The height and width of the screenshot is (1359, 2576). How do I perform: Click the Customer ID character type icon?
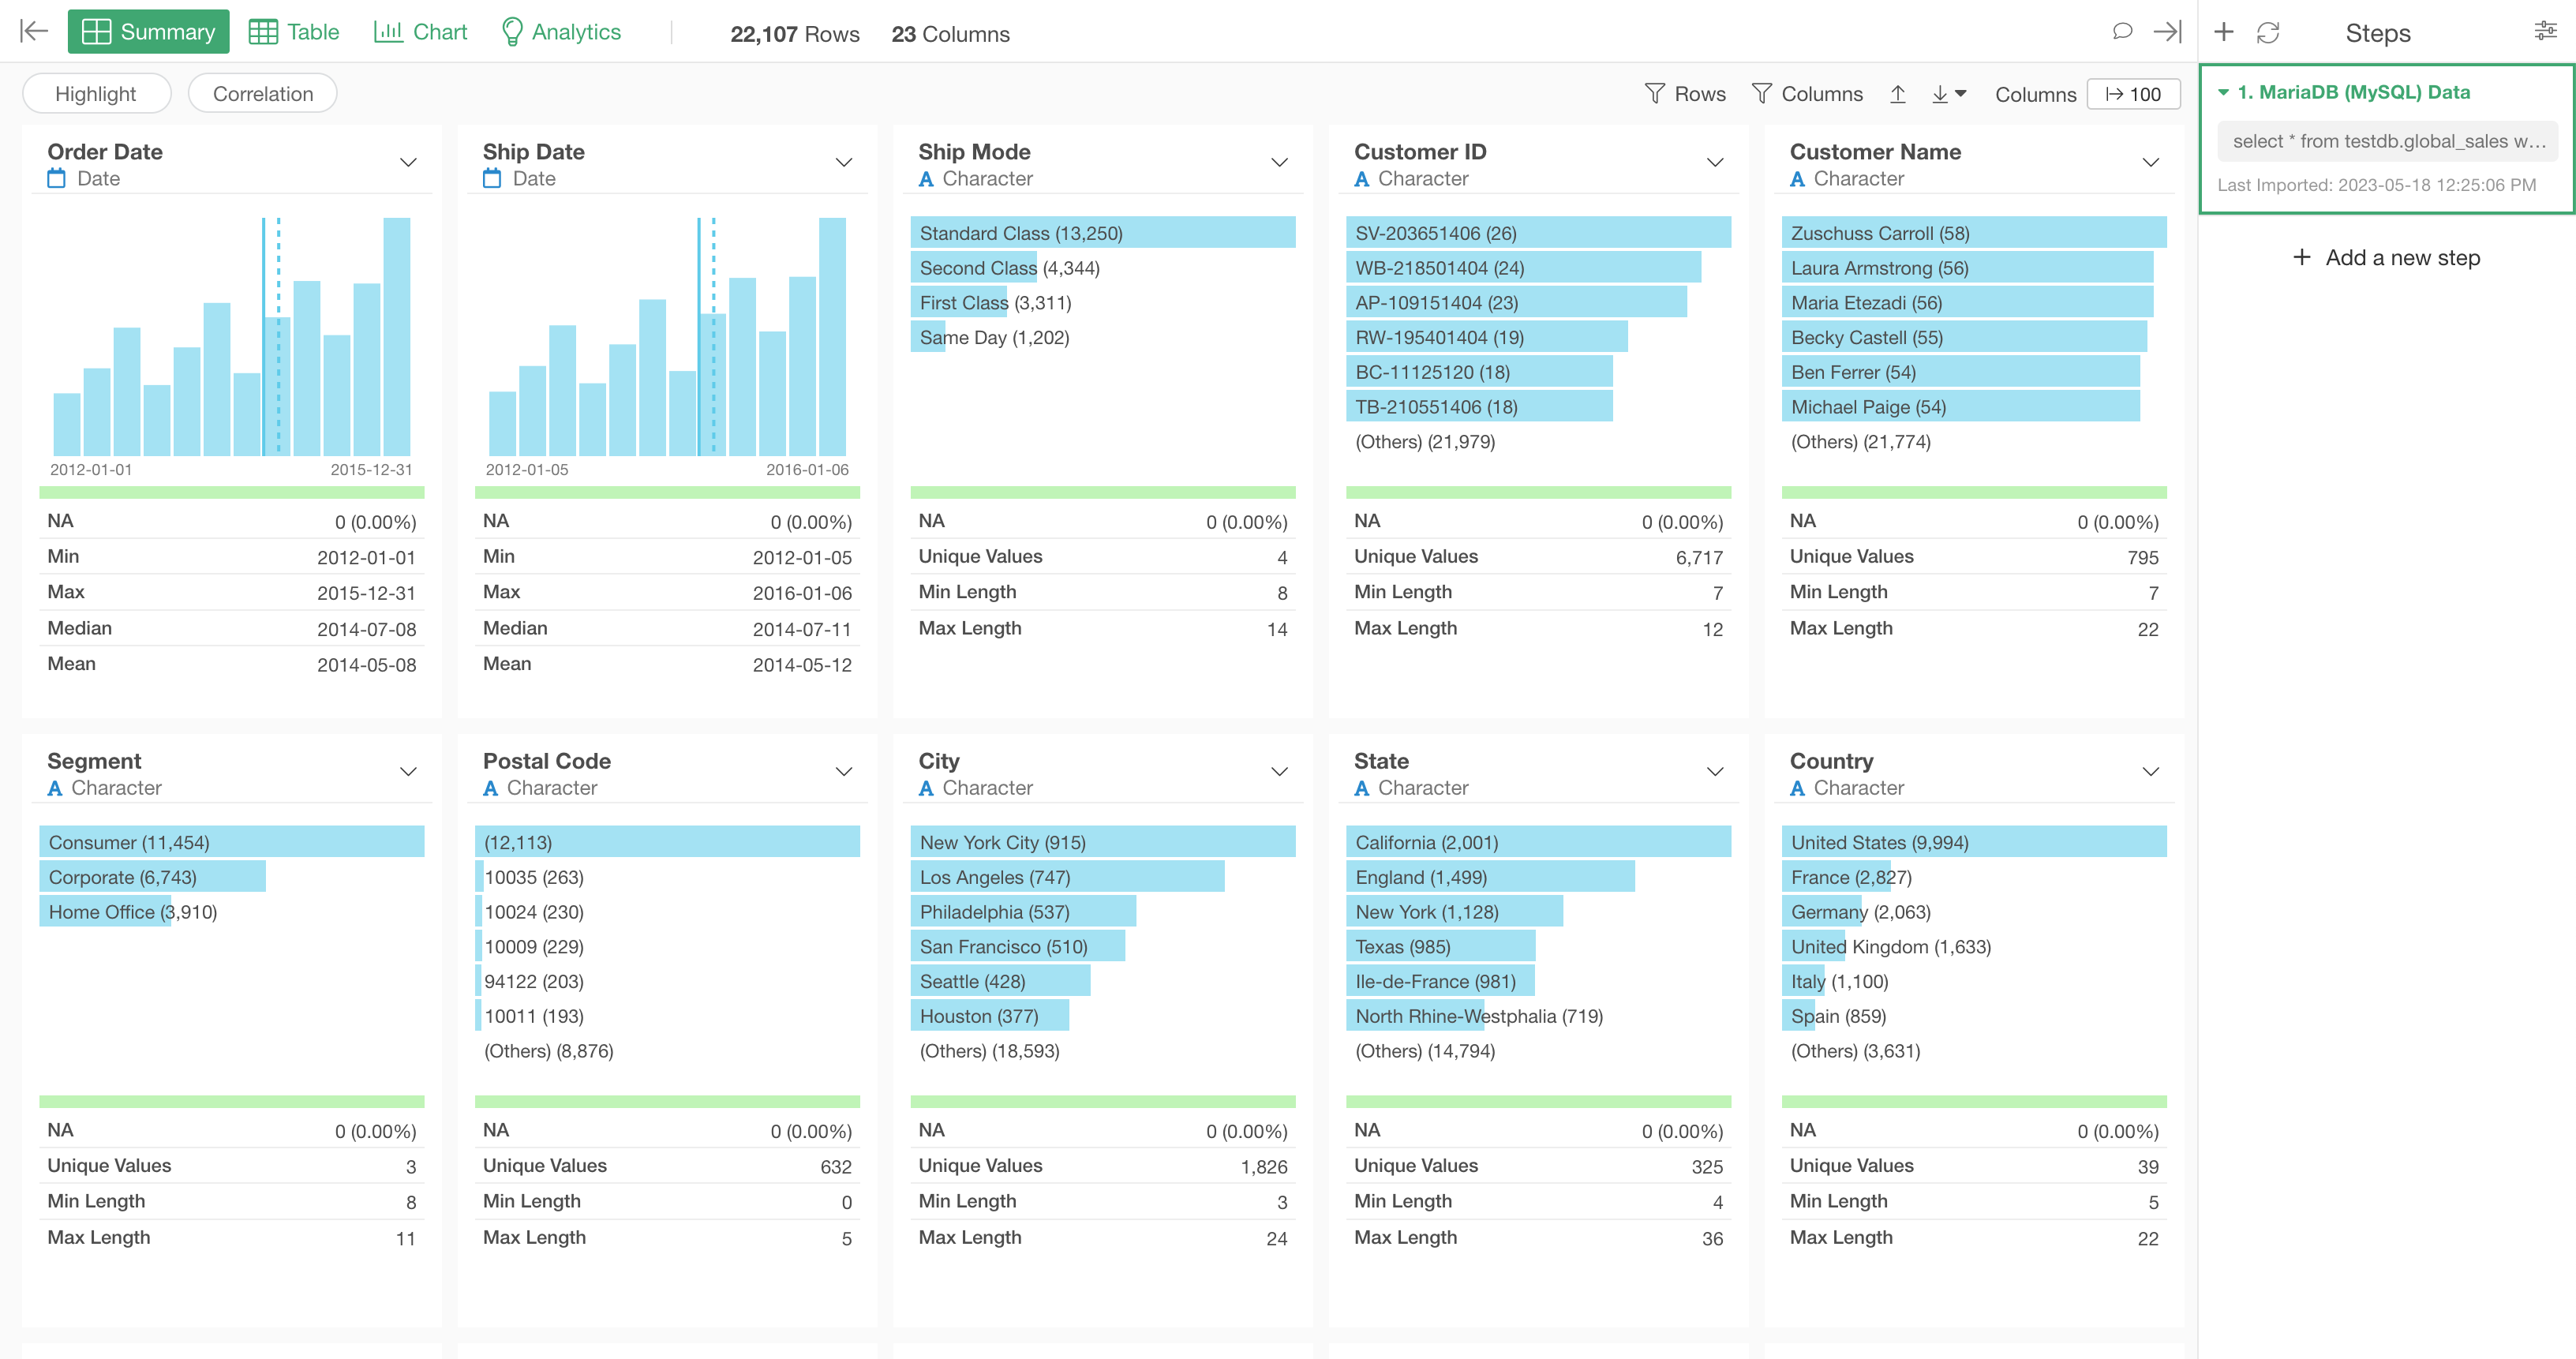tap(1362, 179)
